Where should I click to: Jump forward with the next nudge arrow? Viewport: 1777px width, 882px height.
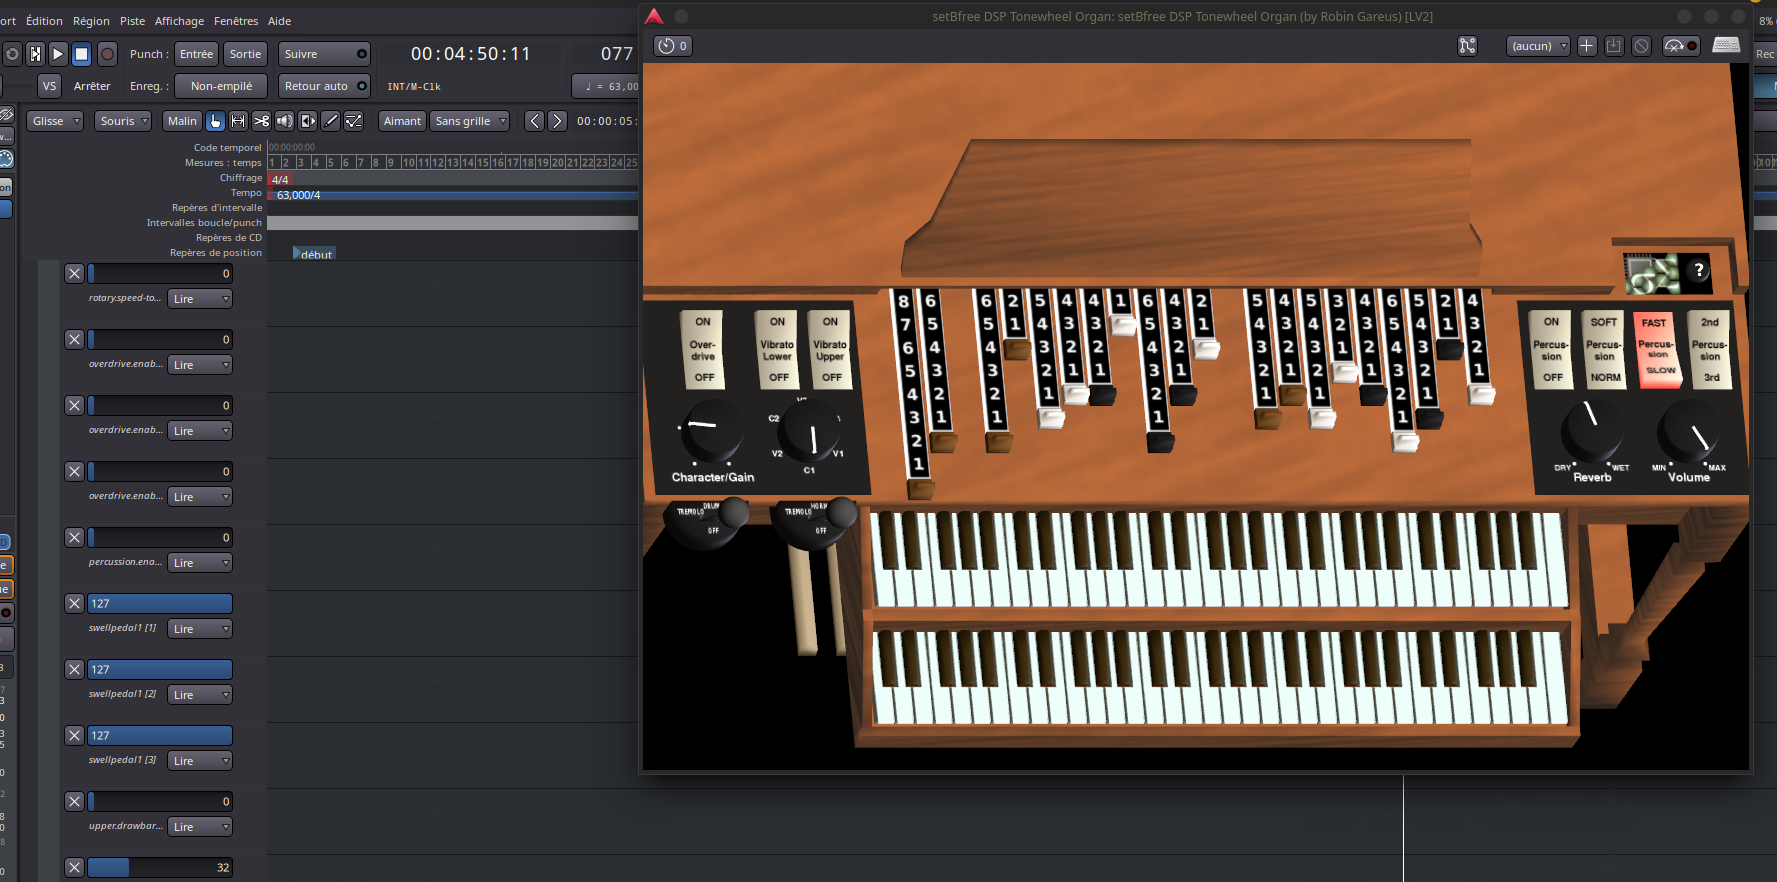click(x=557, y=121)
